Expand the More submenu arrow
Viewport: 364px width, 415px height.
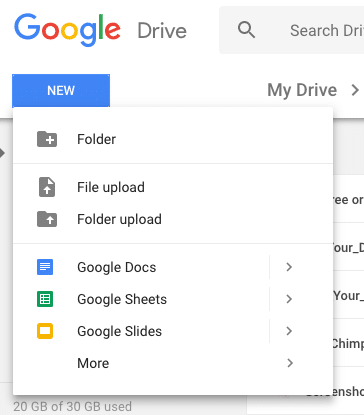coord(290,363)
